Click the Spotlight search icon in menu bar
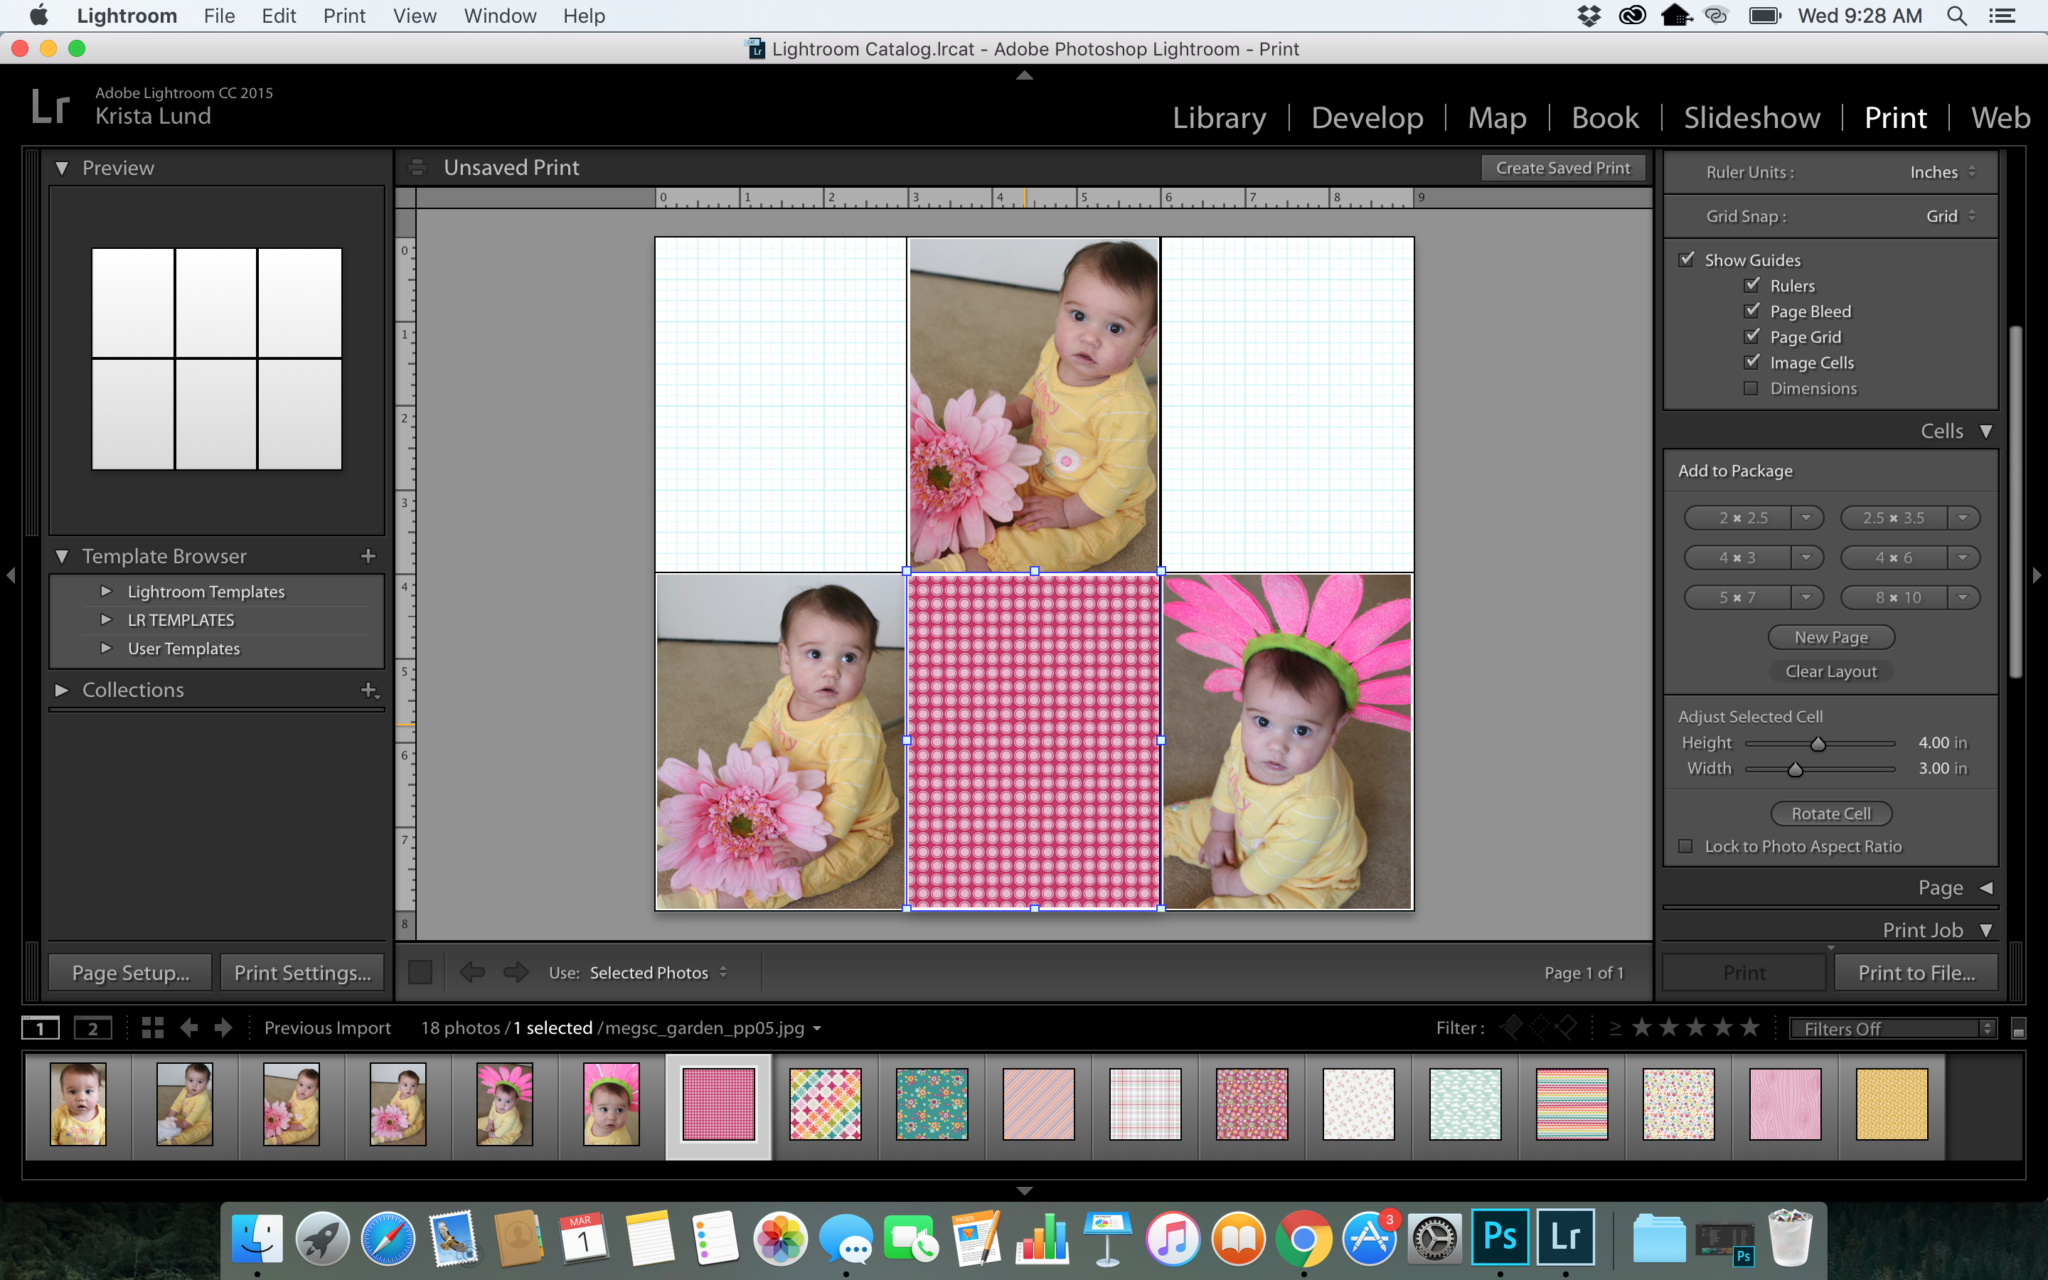The width and height of the screenshot is (2048, 1280). click(x=1957, y=15)
